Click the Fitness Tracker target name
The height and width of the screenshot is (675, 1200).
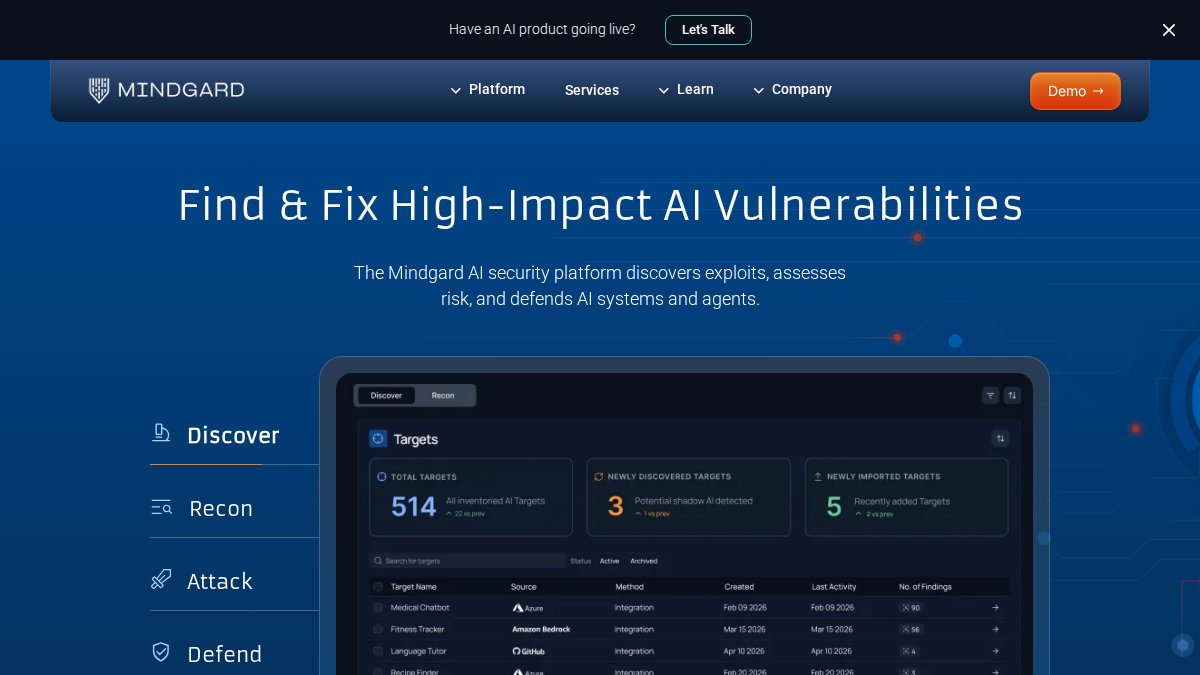pyautogui.click(x=417, y=630)
